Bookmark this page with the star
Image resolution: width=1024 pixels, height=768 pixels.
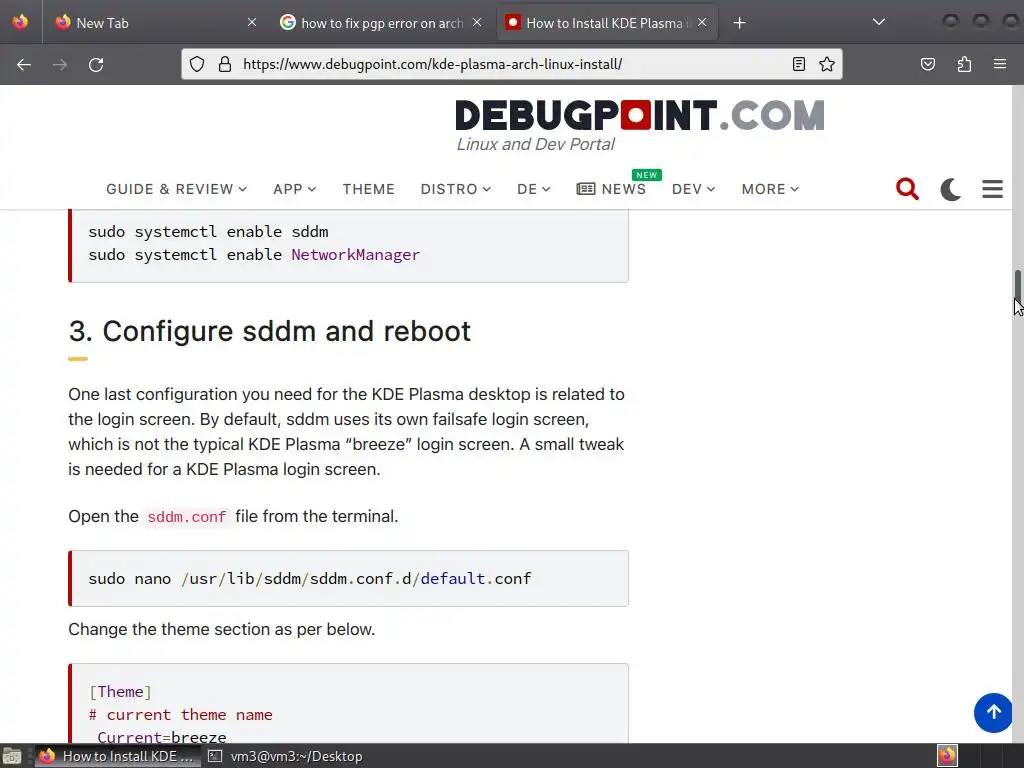pyautogui.click(x=827, y=64)
